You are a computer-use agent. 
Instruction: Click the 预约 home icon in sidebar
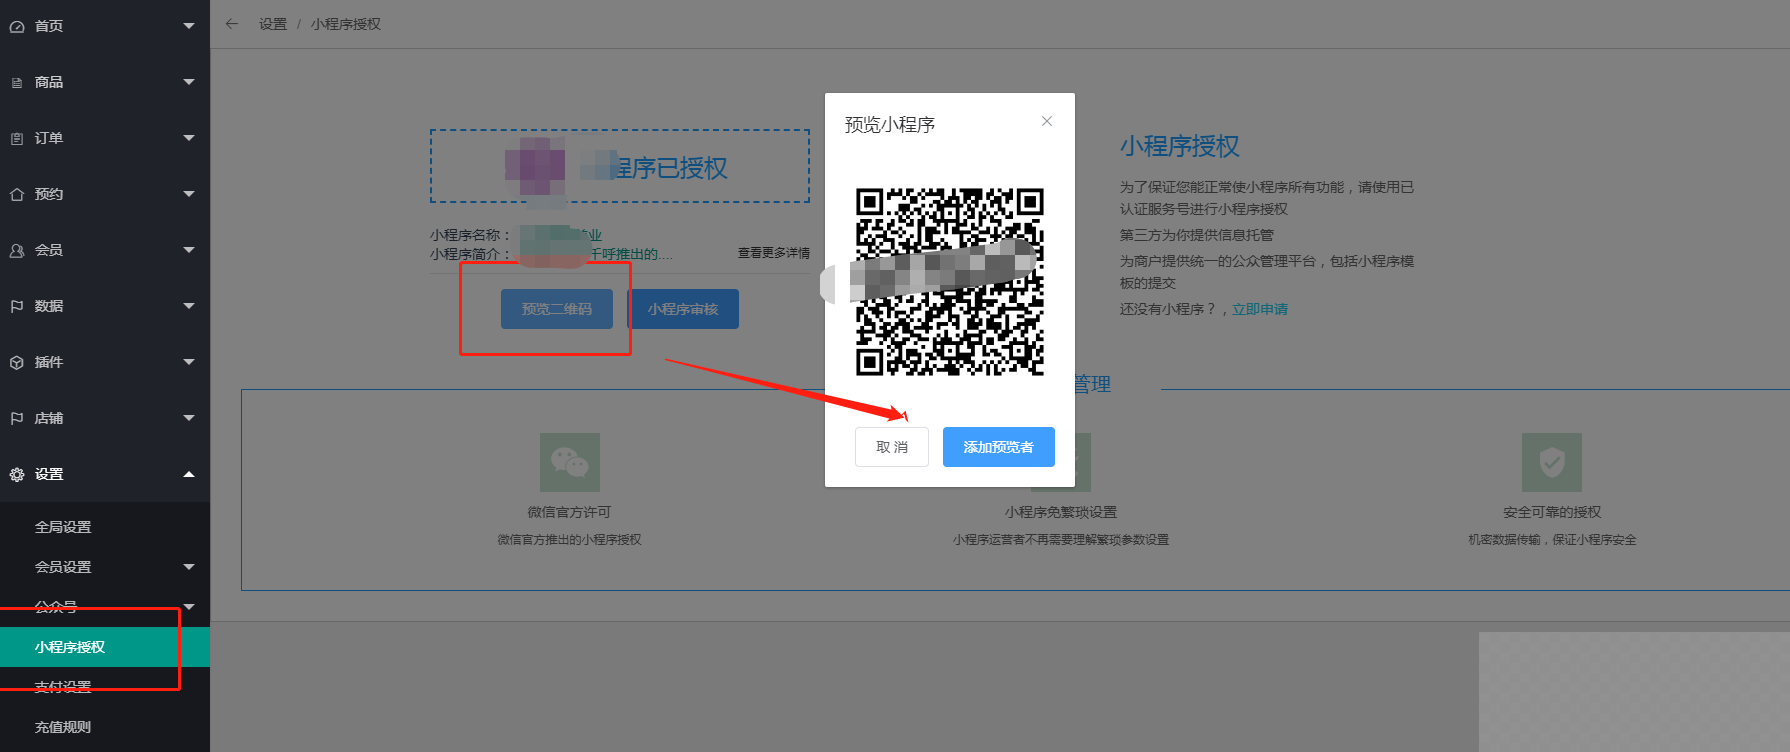(x=17, y=194)
